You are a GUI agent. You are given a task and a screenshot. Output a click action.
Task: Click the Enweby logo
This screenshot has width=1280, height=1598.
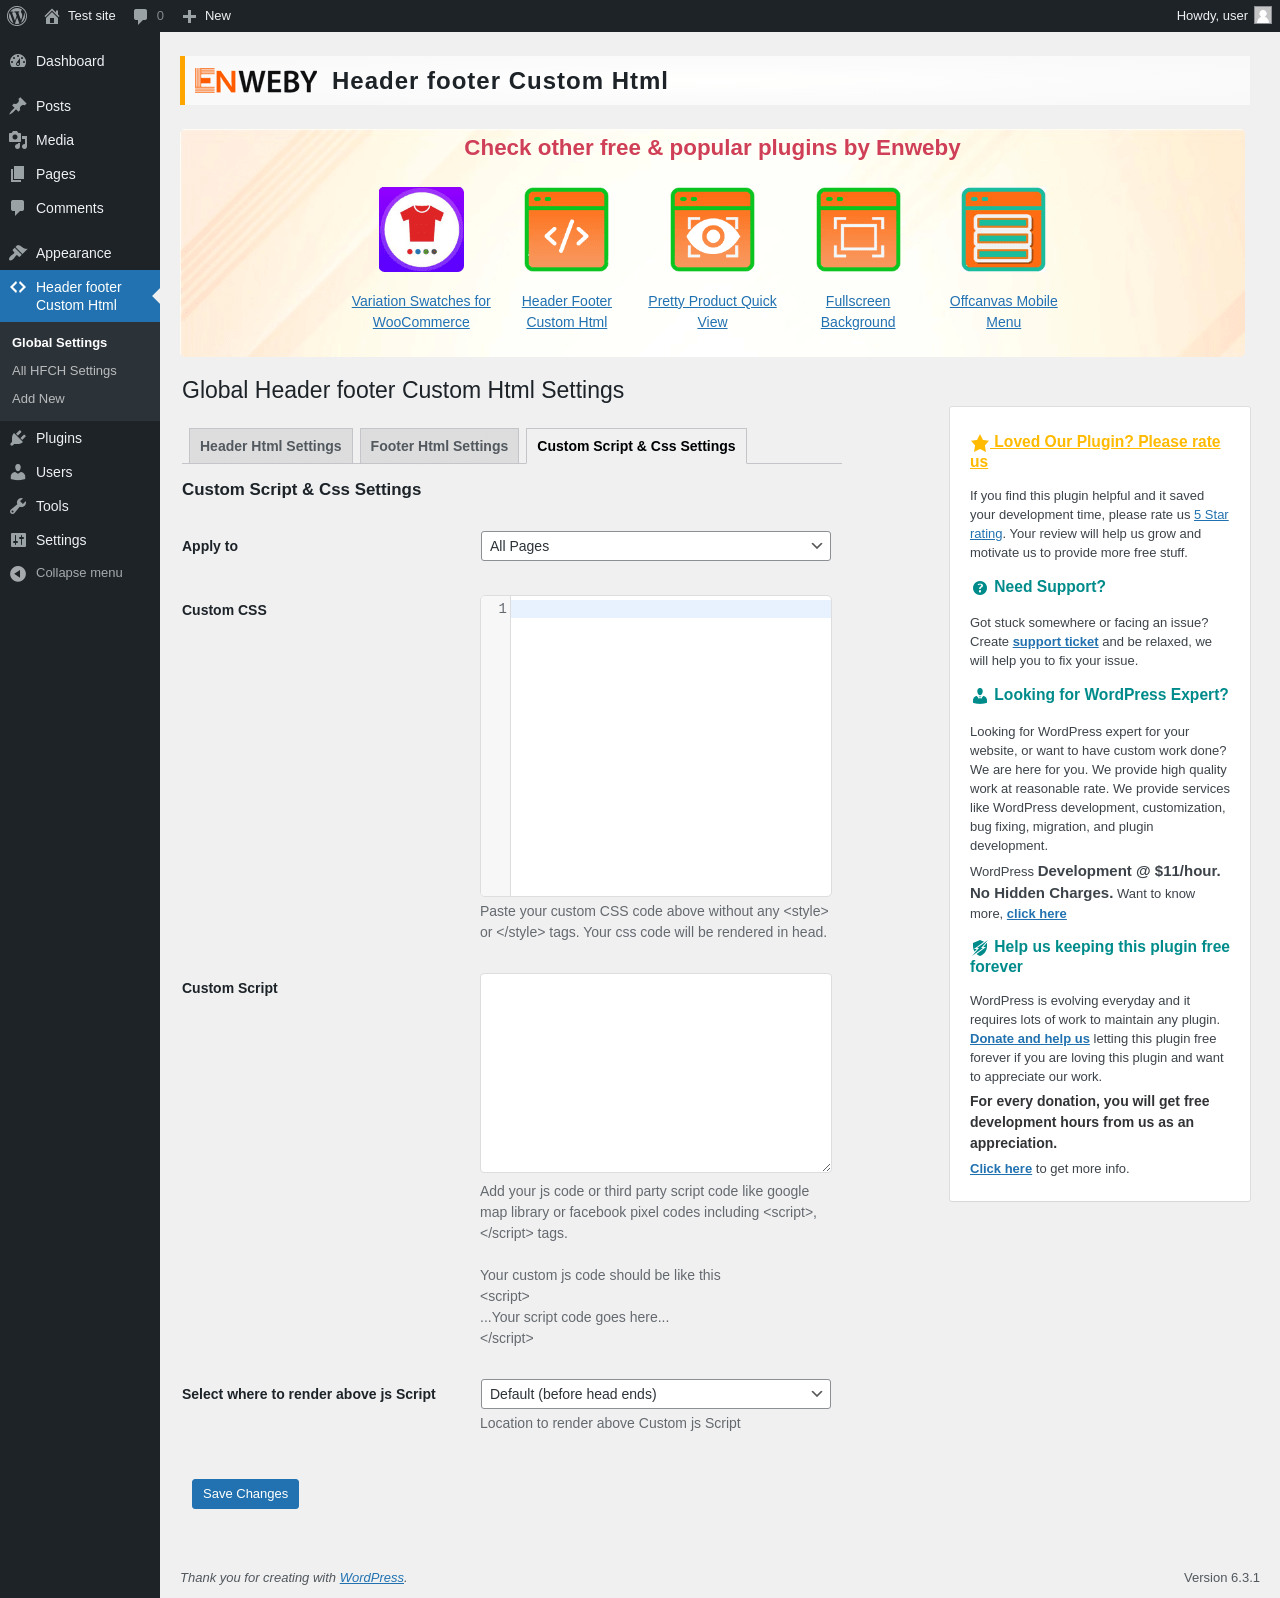(255, 81)
